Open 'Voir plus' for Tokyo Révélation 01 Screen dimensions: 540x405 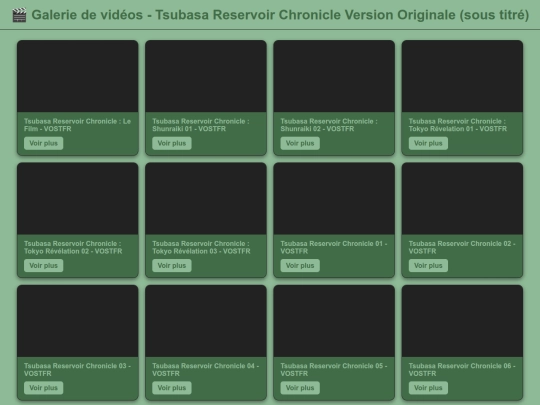(x=428, y=143)
